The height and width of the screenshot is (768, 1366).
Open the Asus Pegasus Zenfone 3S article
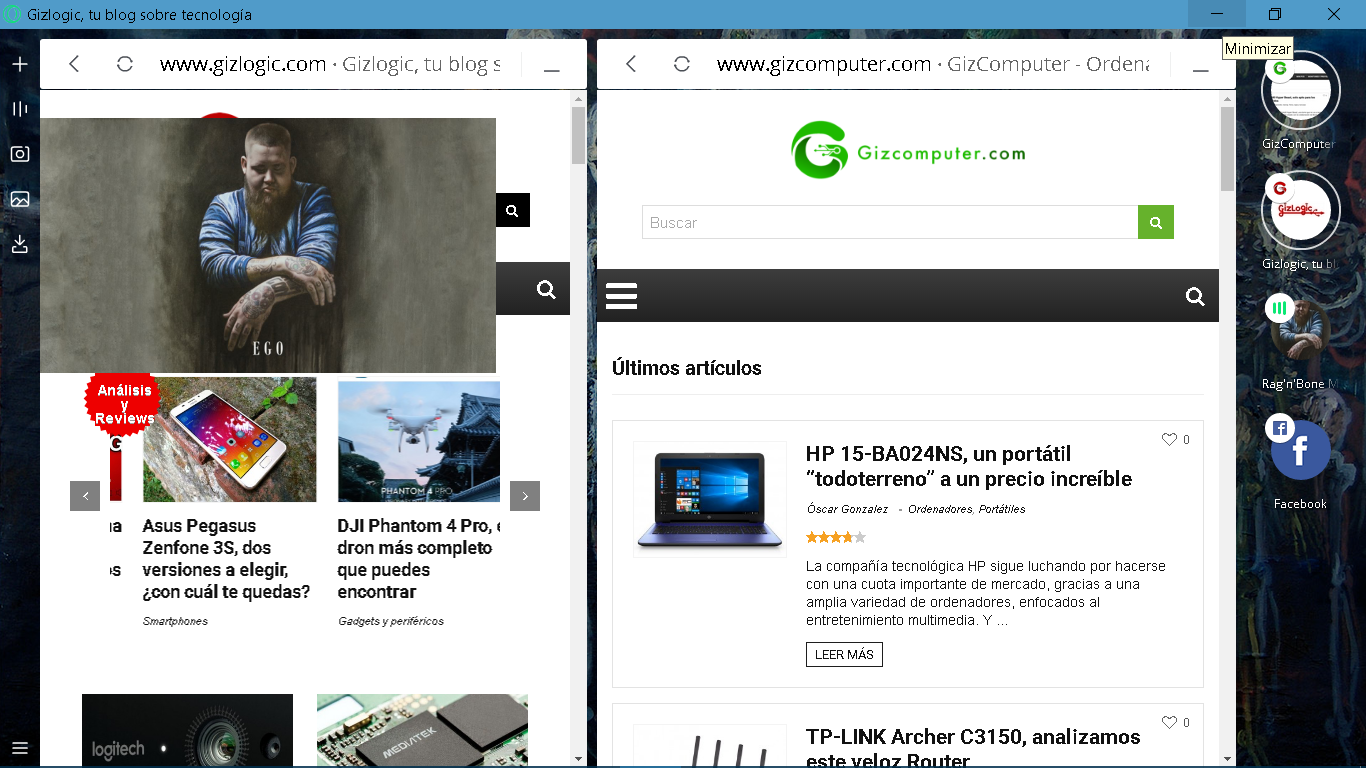[x=226, y=558]
